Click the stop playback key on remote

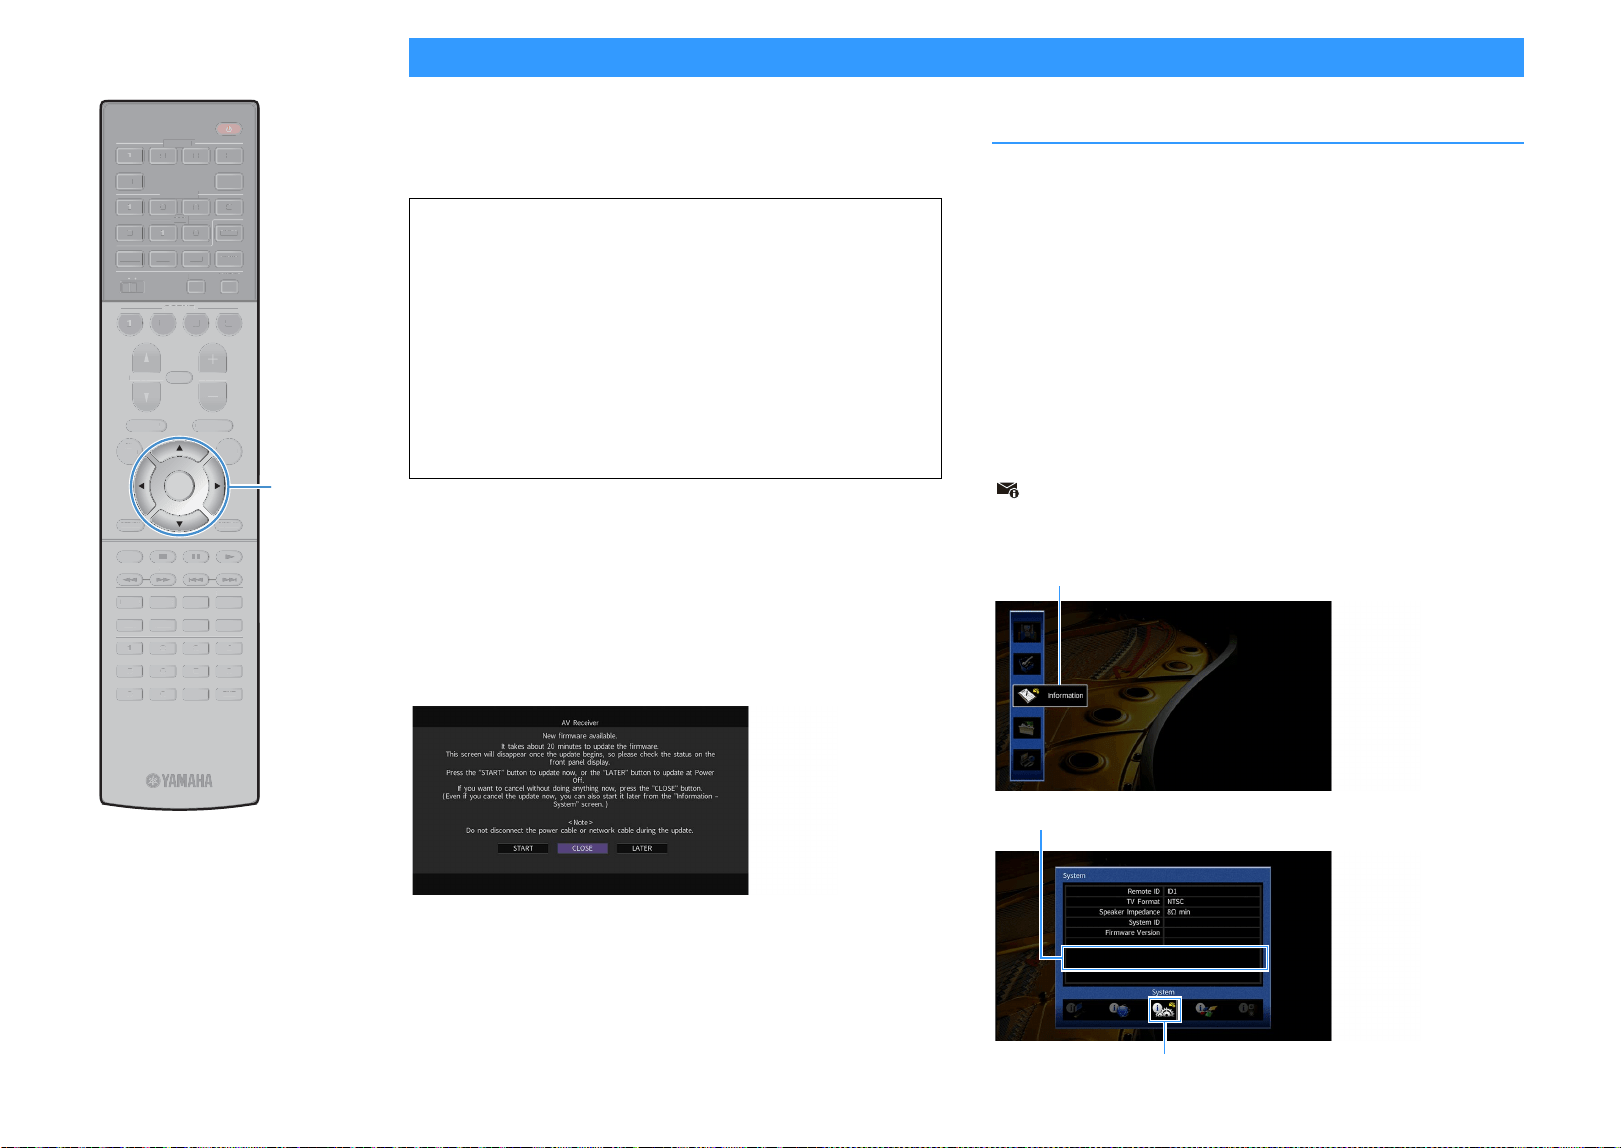point(163,557)
